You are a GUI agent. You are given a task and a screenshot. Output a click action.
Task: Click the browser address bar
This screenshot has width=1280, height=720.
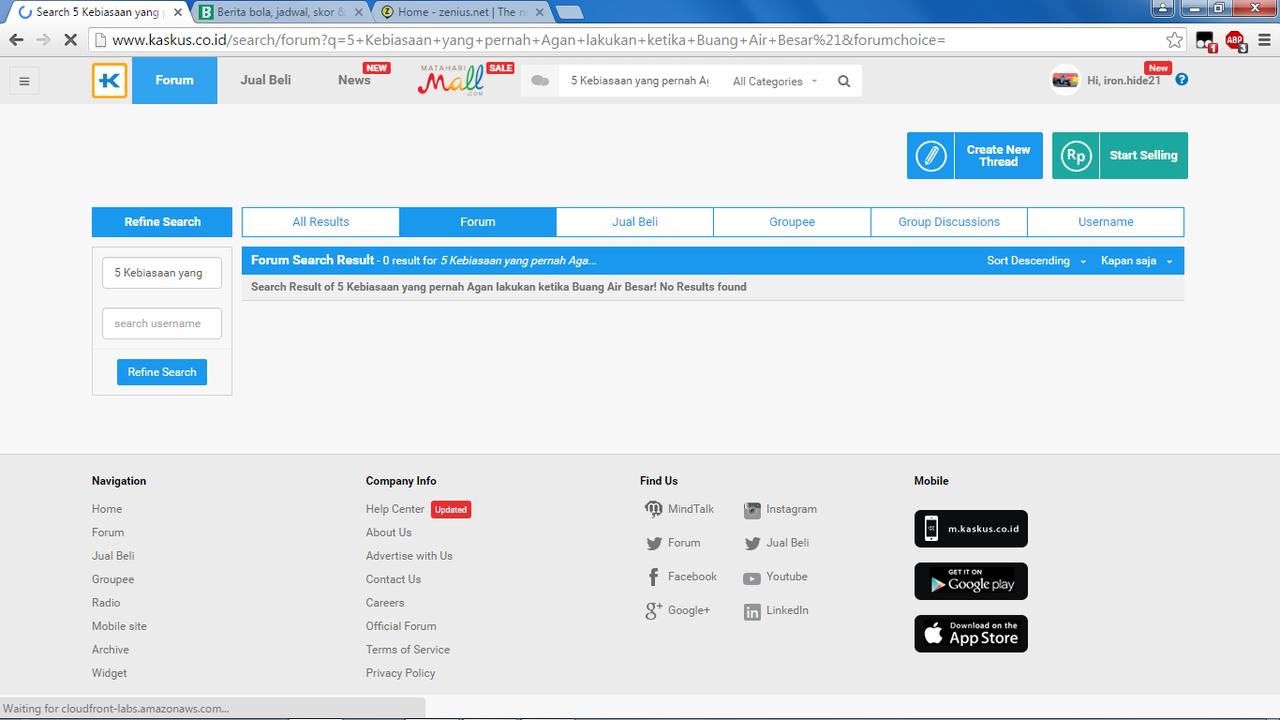click(x=638, y=40)
